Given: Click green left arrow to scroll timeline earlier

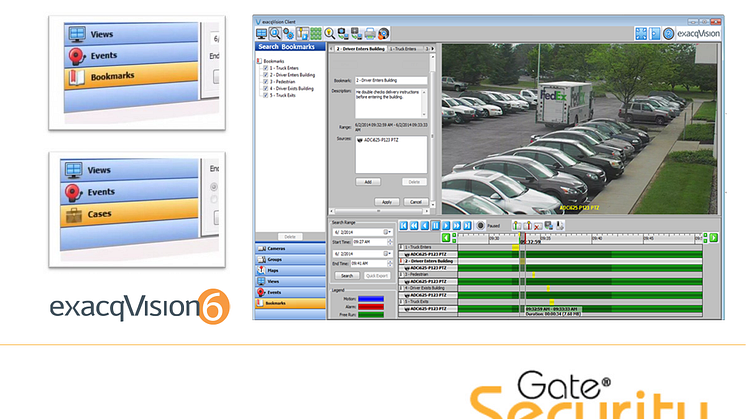Looking at the screenshot, I should tap(446, 237).
